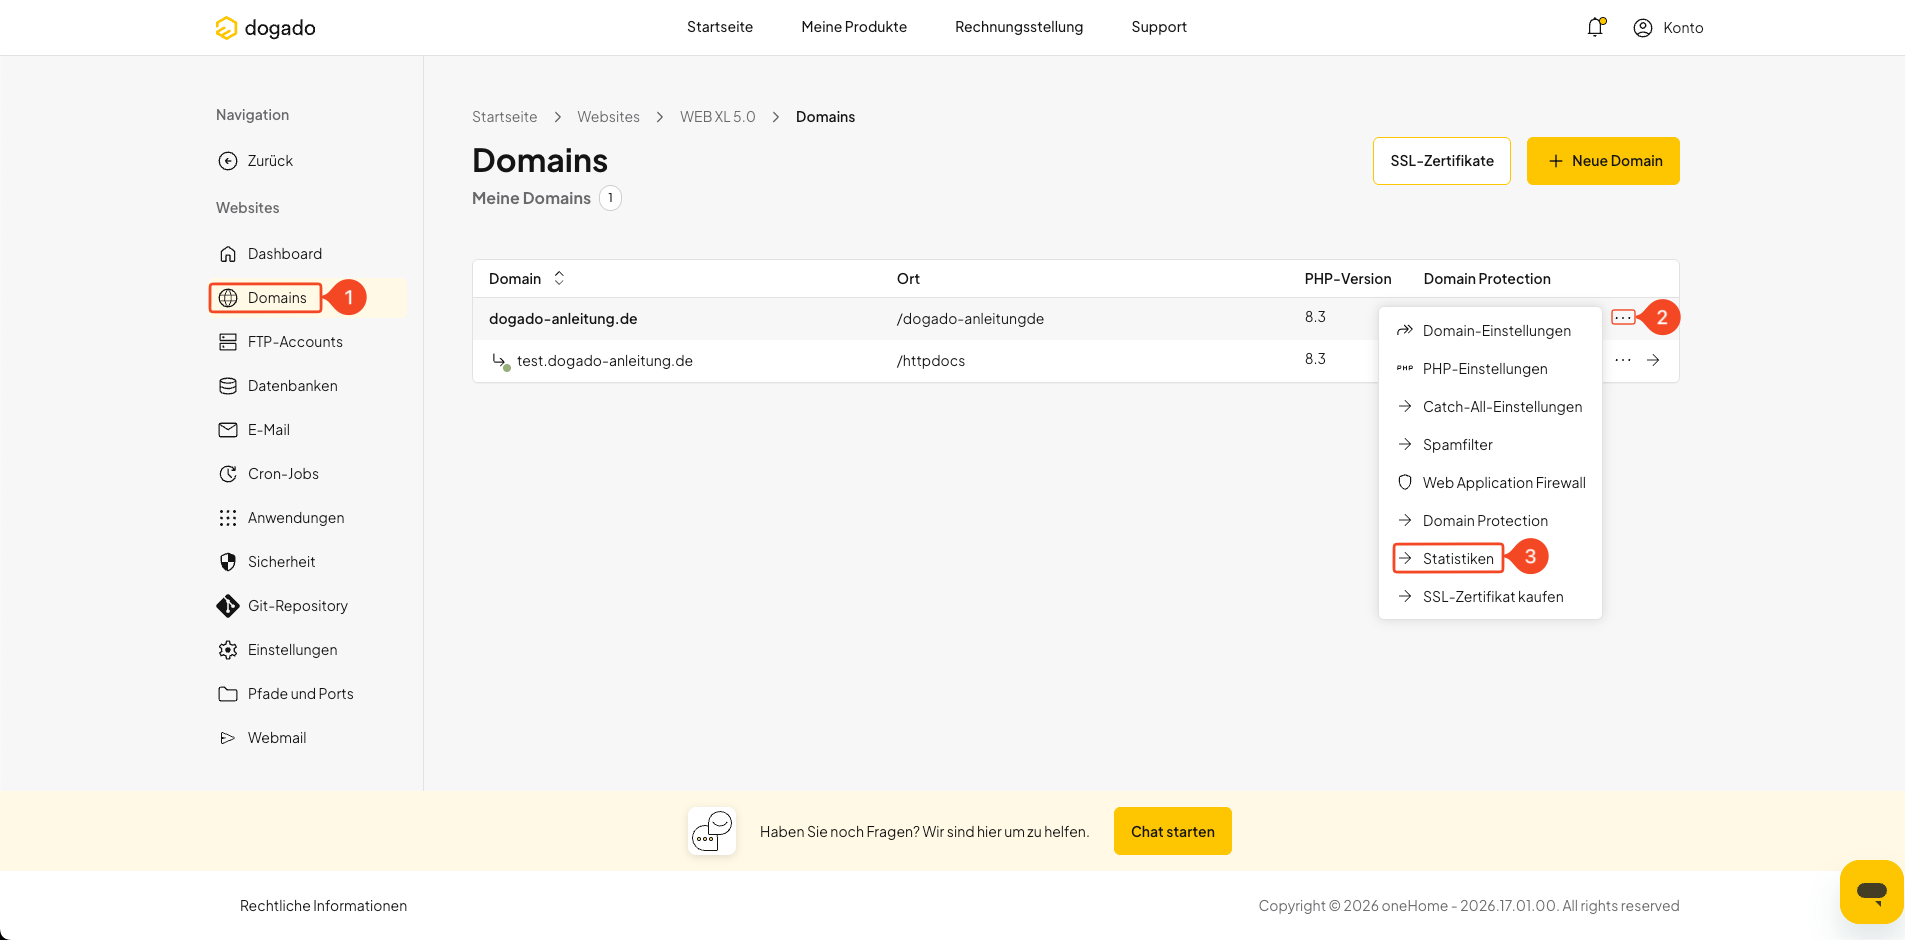Click the Cron-Jobs clock icon

click(x=228, y=474)
